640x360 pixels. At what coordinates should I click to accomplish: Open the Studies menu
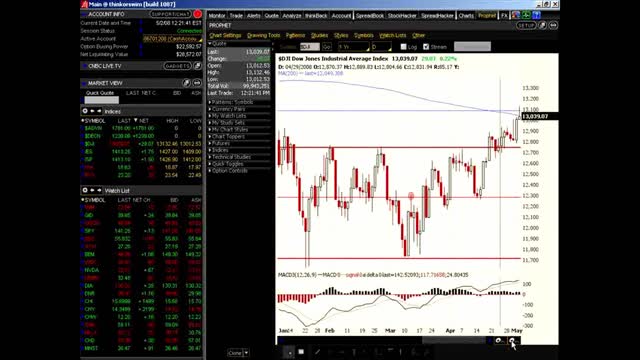pyautogui.click(x=319, y=36)
